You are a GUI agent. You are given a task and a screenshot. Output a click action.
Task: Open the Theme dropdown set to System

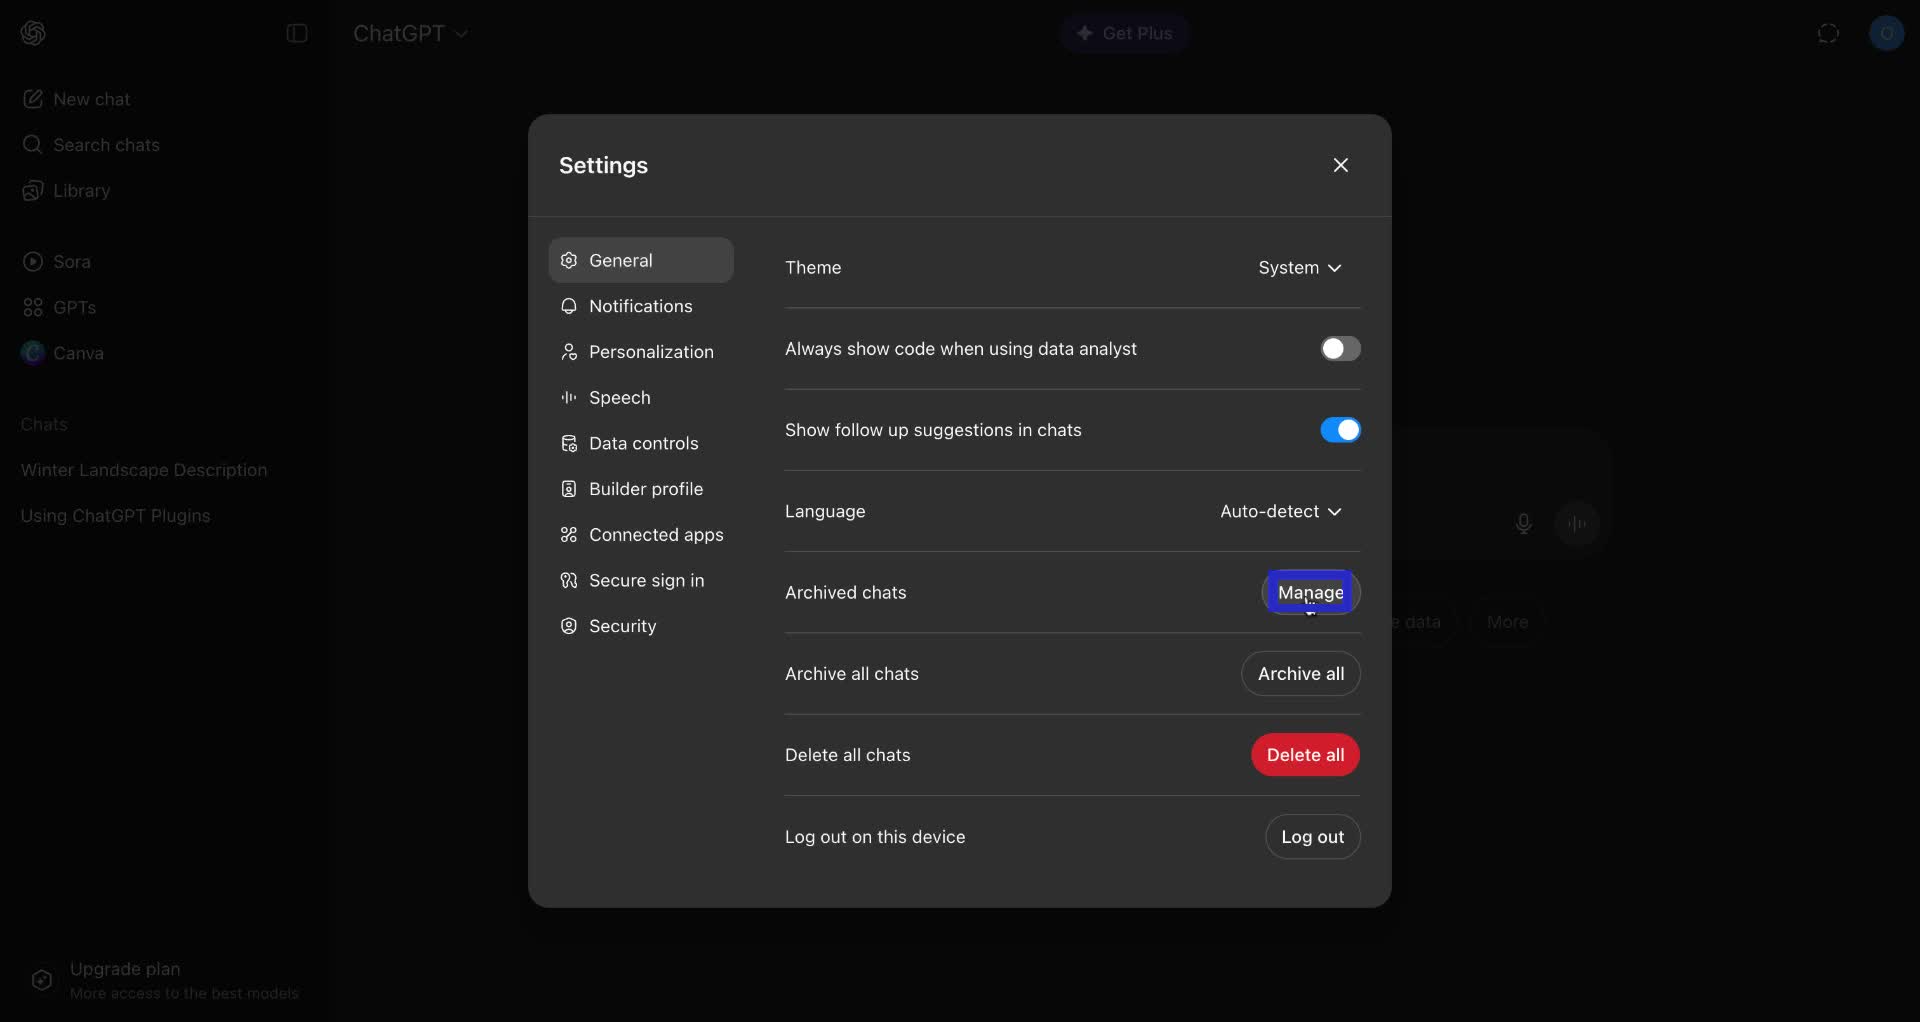click(1300, 268)
